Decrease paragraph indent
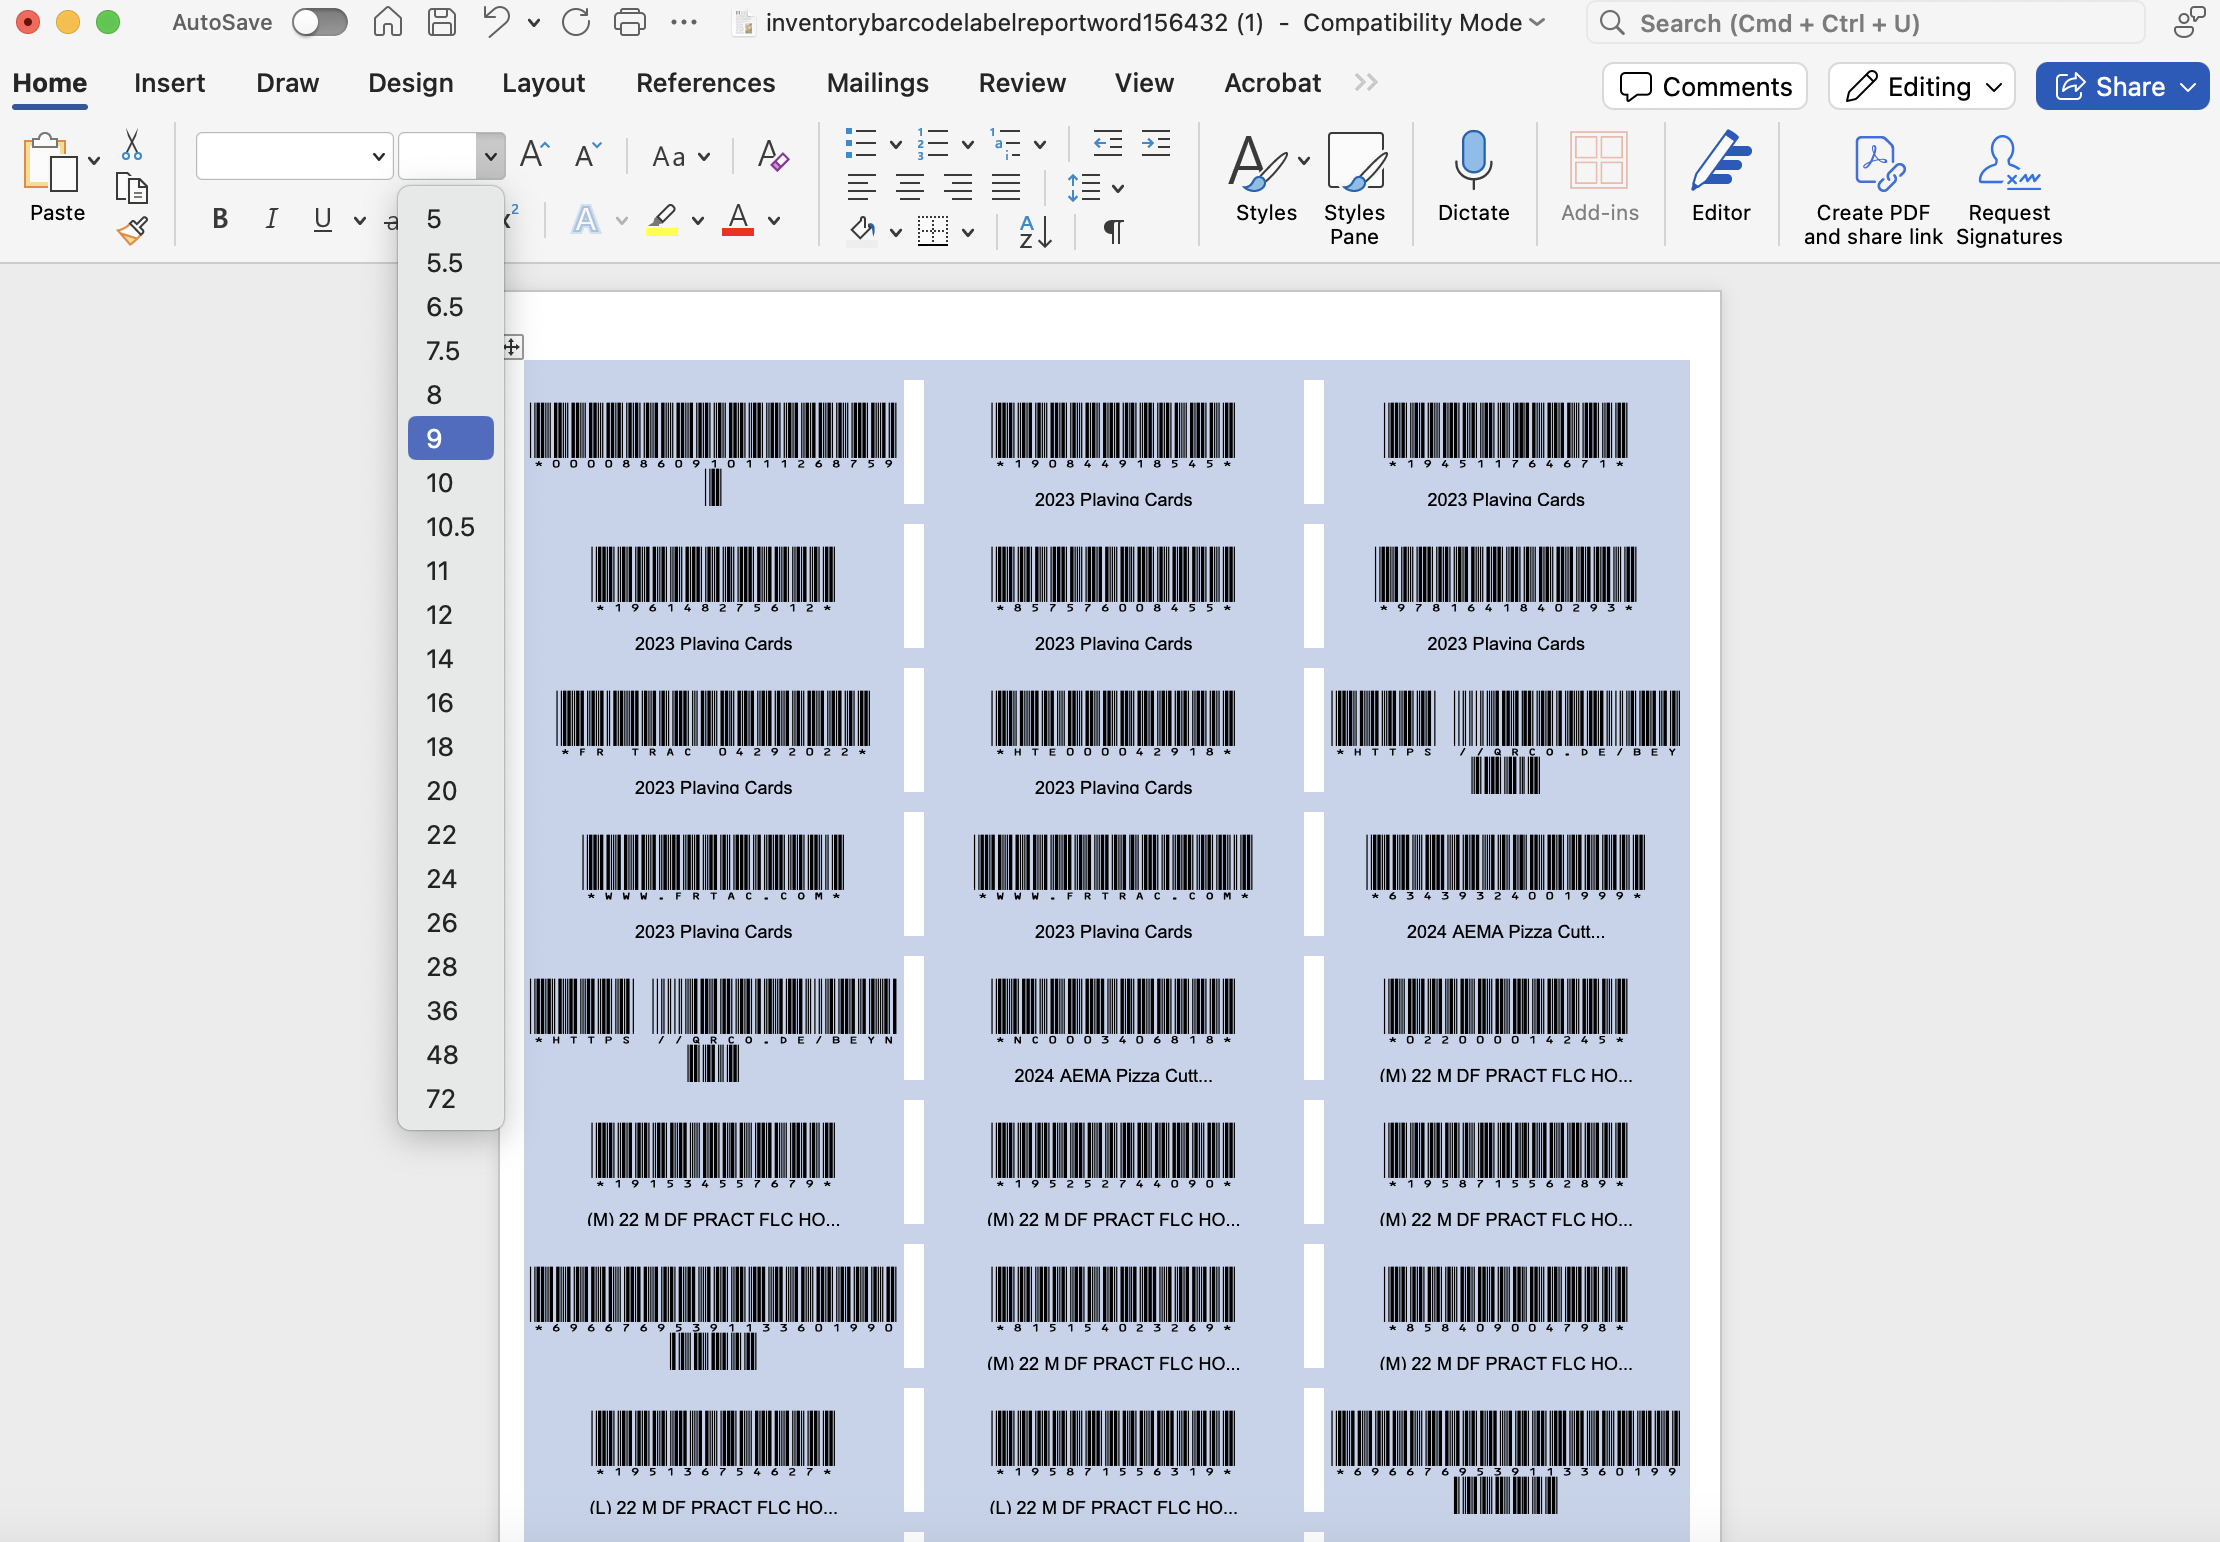The height and width of the screenshot is (1542, 2220). pos(1107,144)
